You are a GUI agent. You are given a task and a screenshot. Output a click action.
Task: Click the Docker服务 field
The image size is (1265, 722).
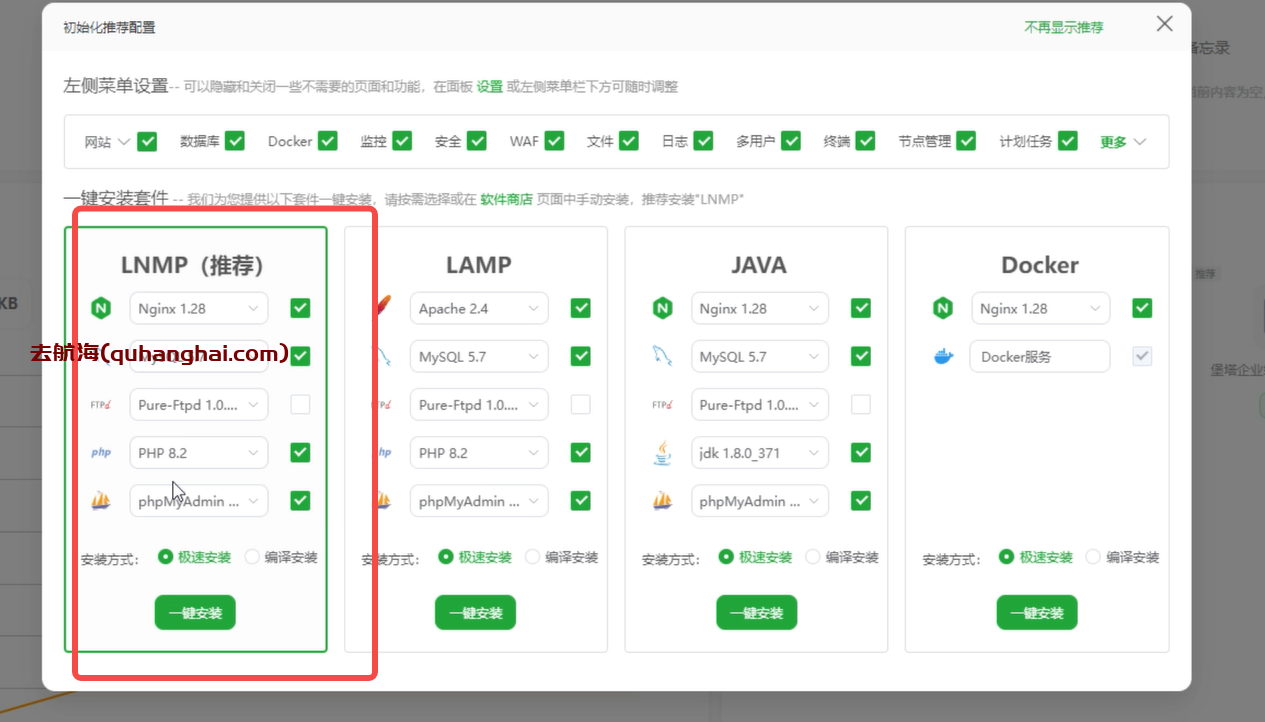[1040, 357]
